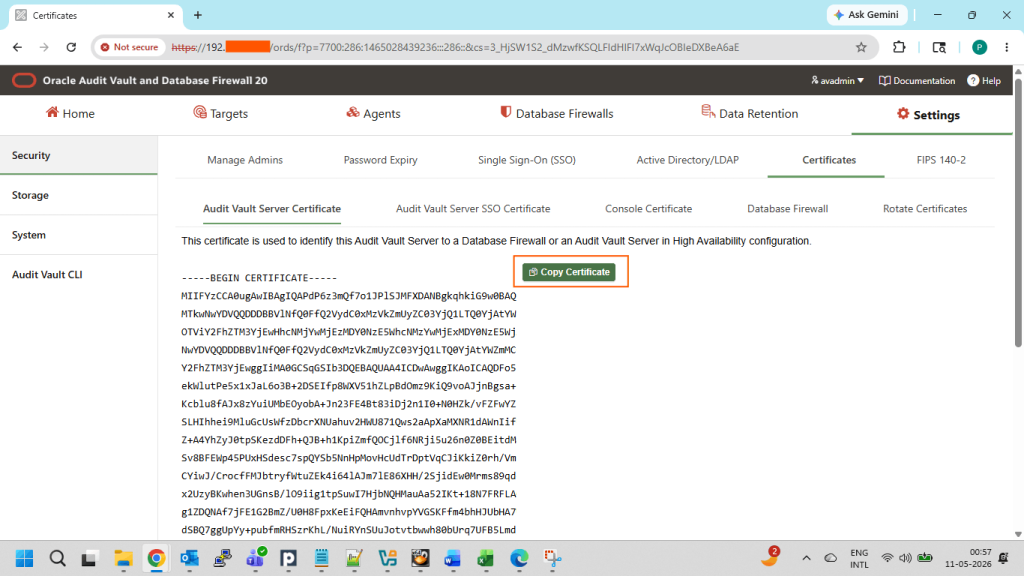Open the Password Expiry tab
This screenshot has height=576, width=1024.
[x=380, y=160]
